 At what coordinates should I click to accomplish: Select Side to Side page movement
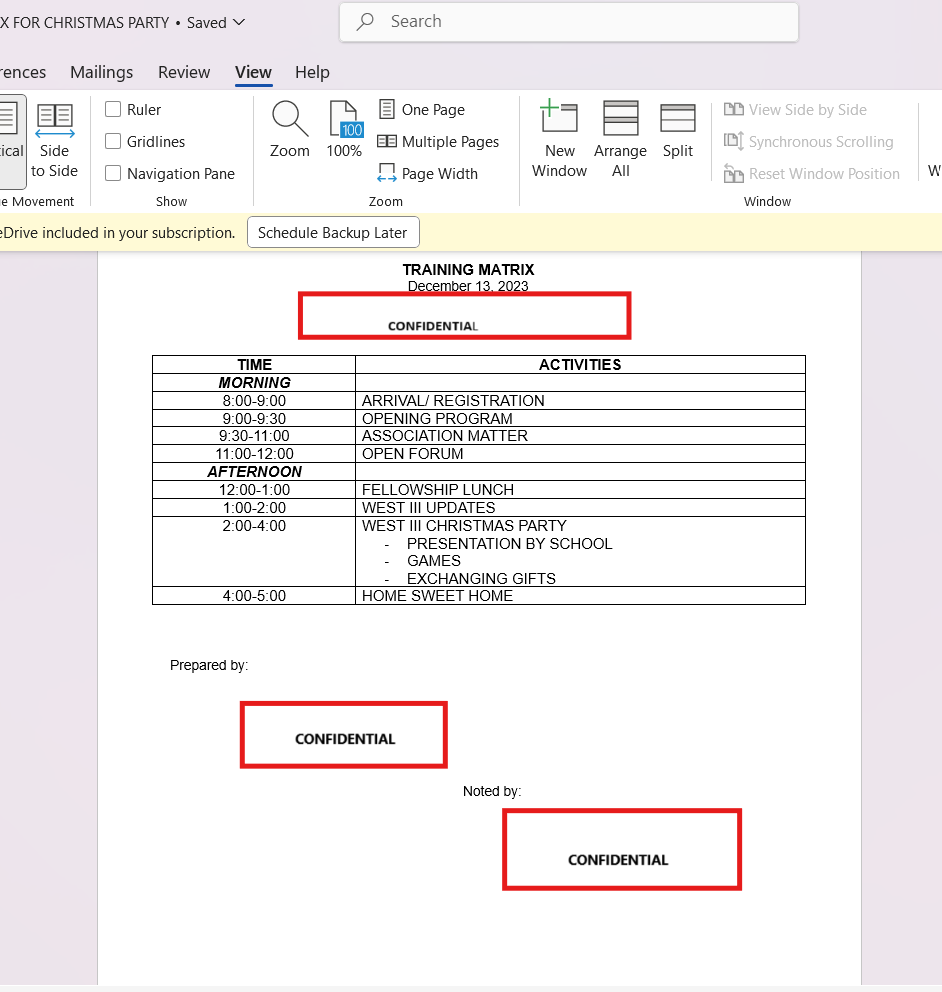(x=54, y=140)
